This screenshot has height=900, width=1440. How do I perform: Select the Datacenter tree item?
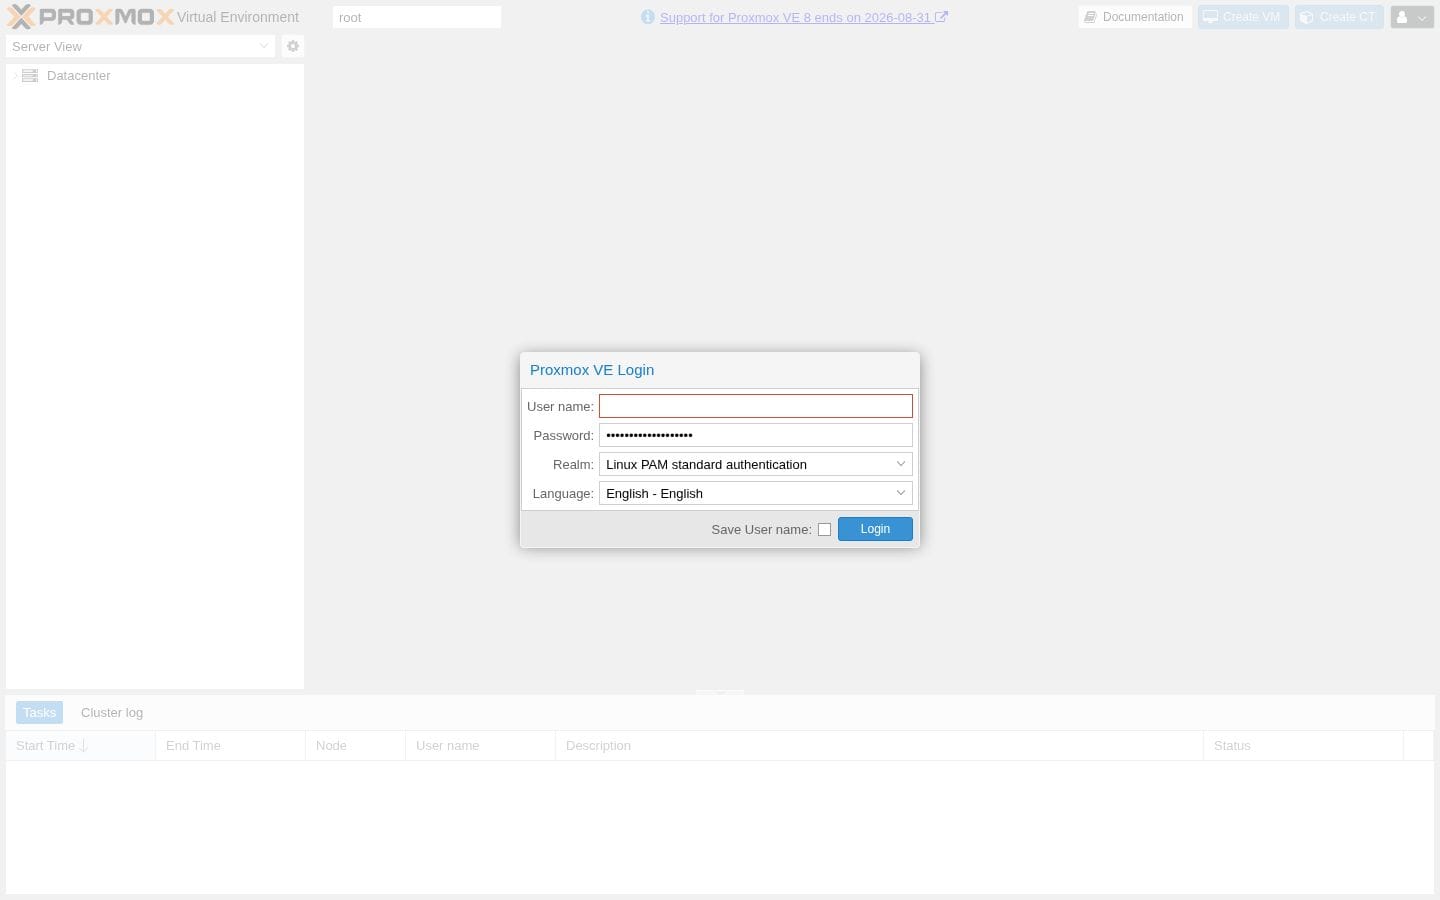pyautogui.click(x=155, y=76)
